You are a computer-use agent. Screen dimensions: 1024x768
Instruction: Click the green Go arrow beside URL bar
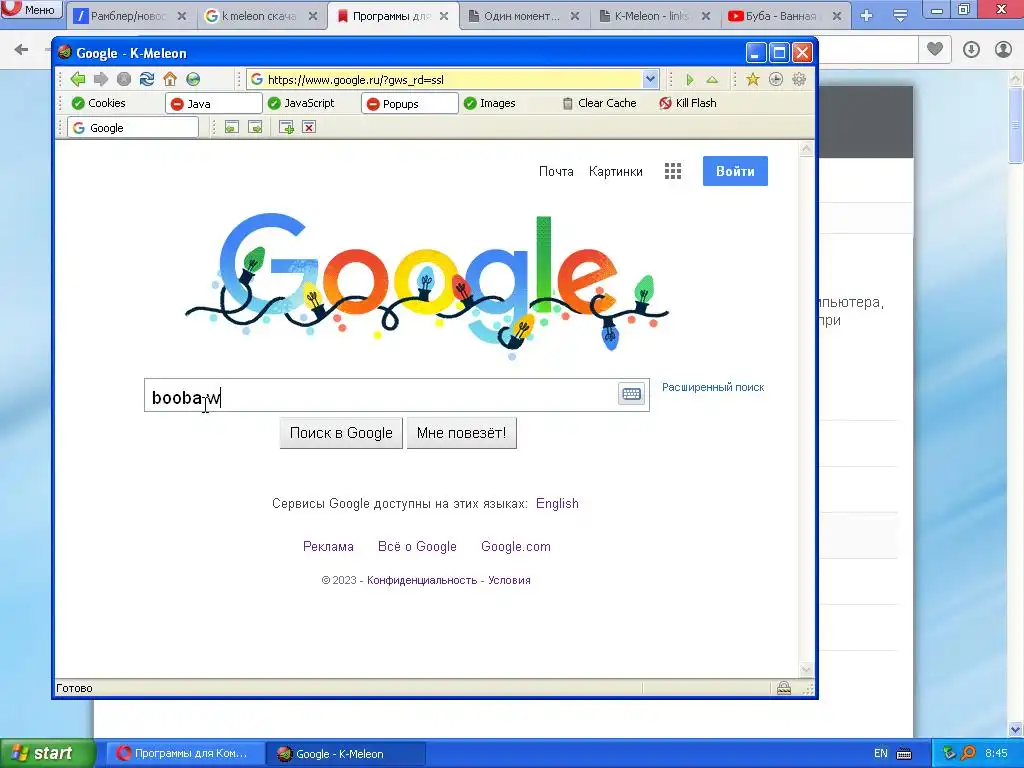pyautogui.click(x=690, y=80)
